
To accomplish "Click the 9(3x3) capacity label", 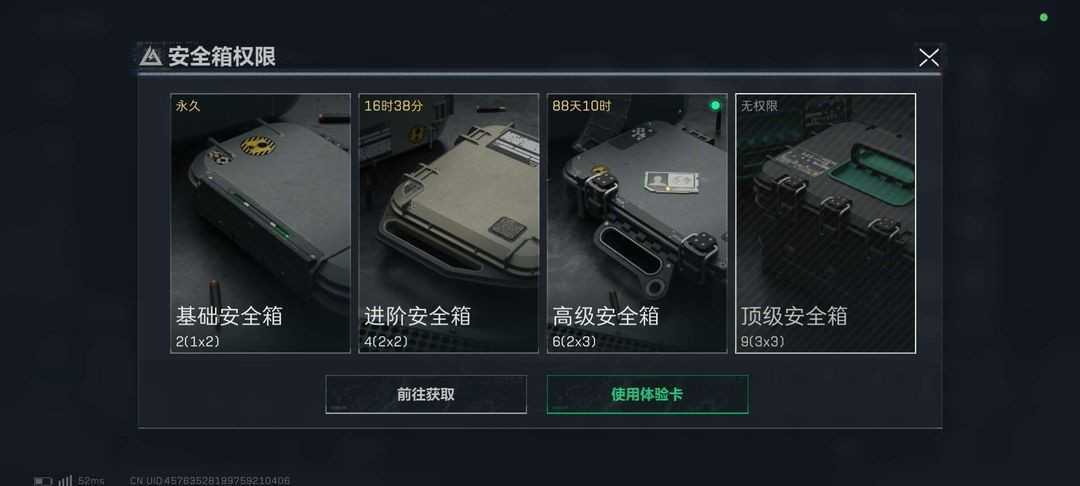I will coord(762,341).
